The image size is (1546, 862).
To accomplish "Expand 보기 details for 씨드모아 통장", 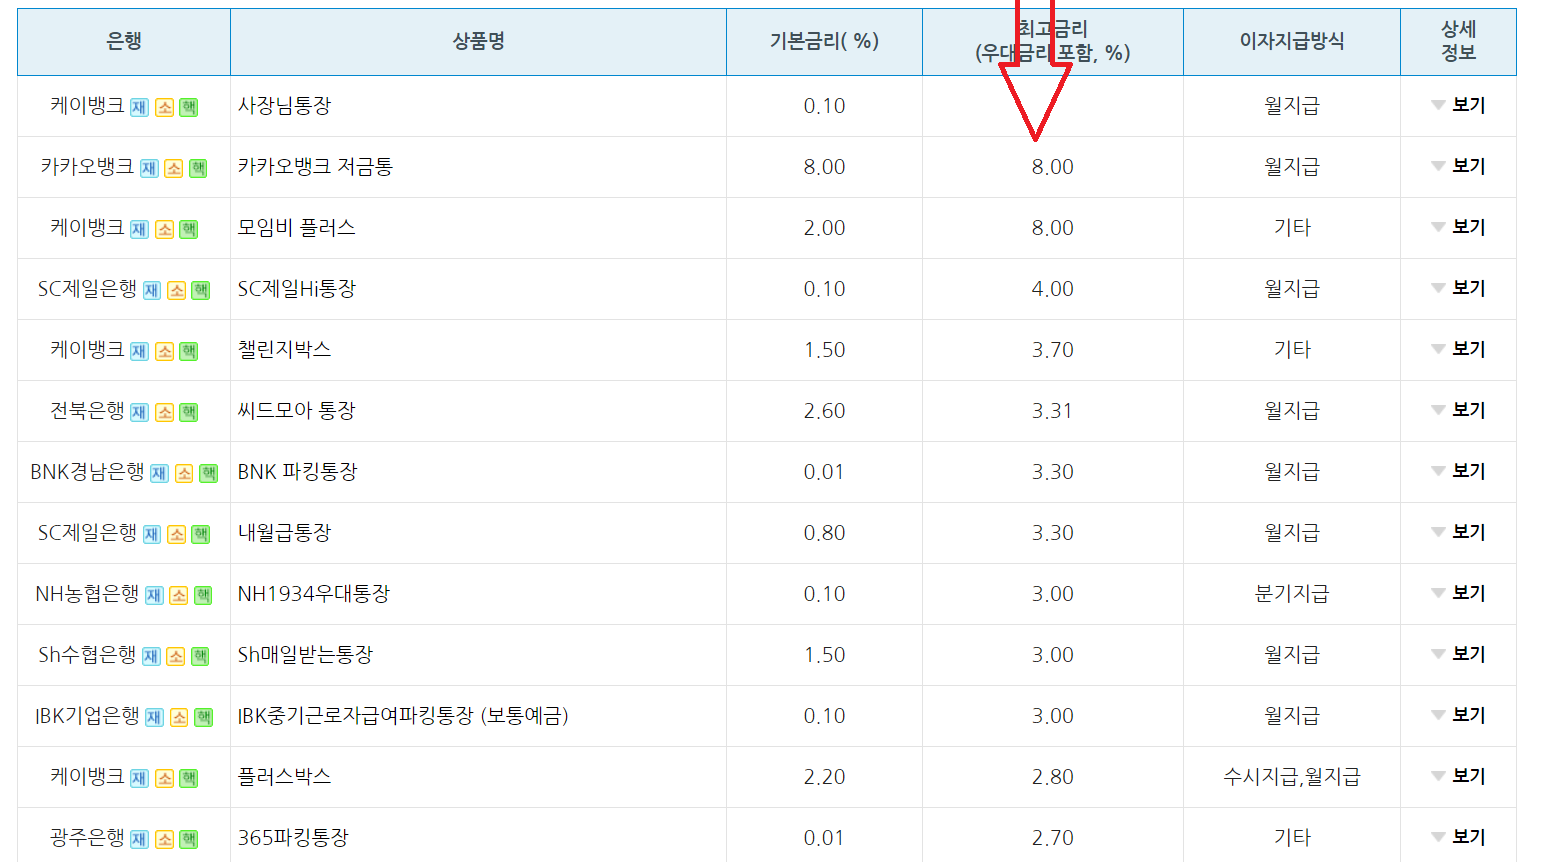I will pyautogui.click(x=1458, y=410).
